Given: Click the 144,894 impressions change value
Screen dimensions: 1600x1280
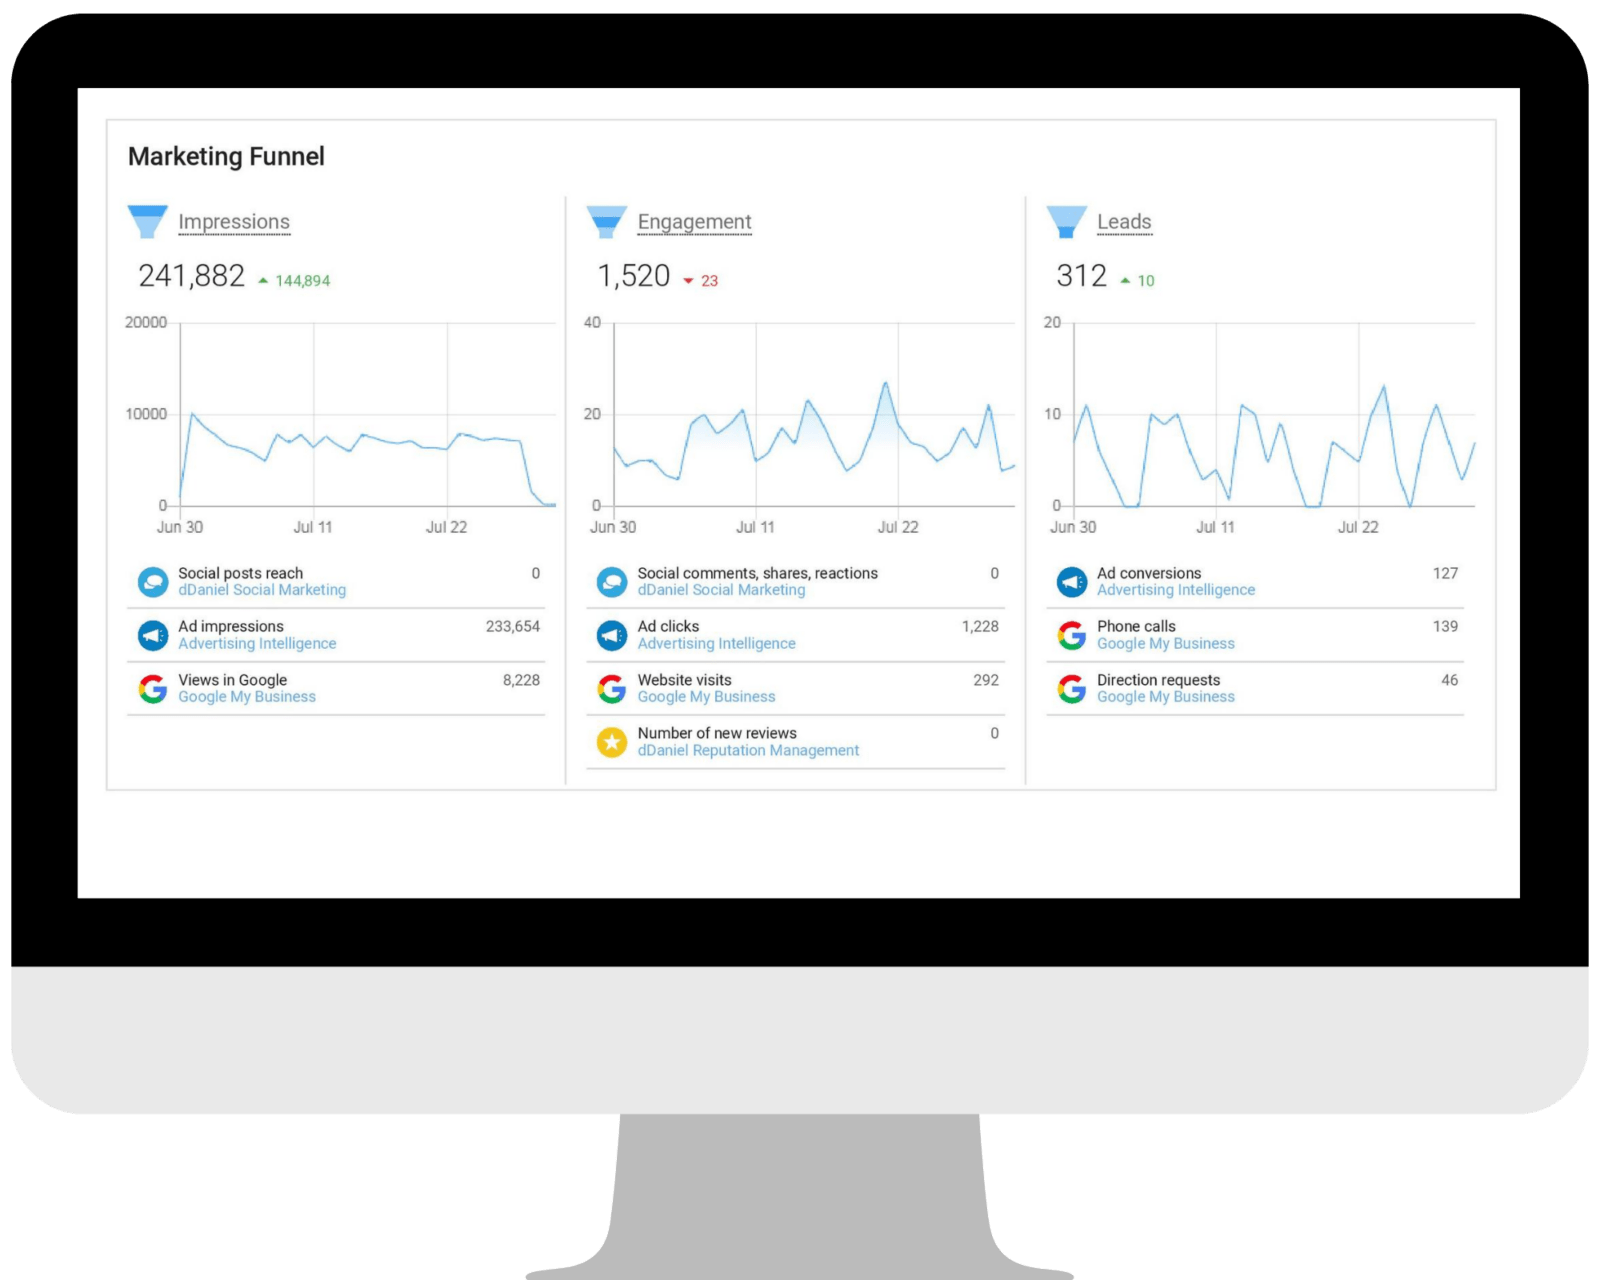Looking at the screenshot, I should pyautogui.click(x=302, y=281).
